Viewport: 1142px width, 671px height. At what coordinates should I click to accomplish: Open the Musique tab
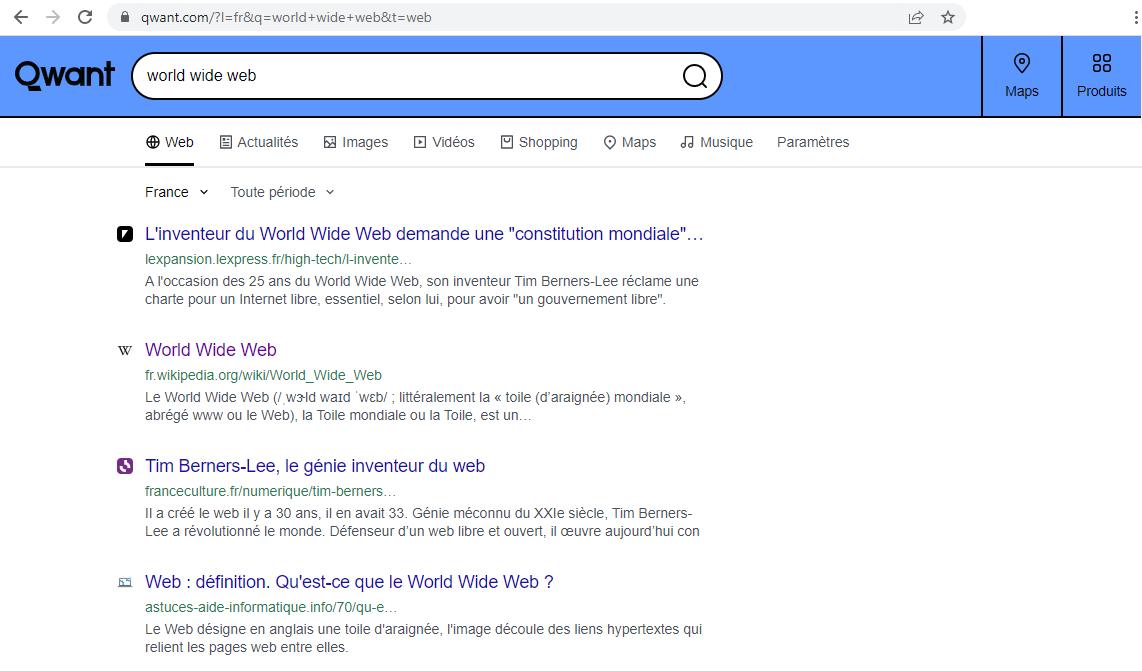point(716,142)
